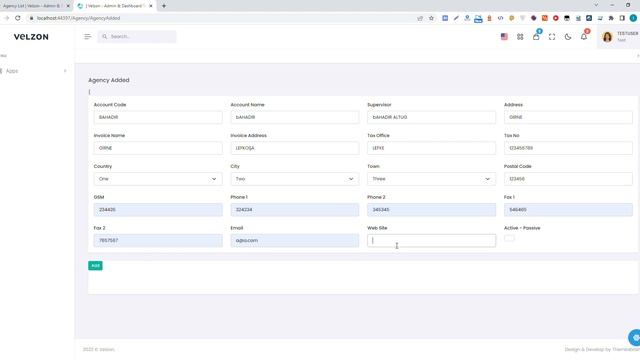Click the GSM input field

(x=158, y=210)
